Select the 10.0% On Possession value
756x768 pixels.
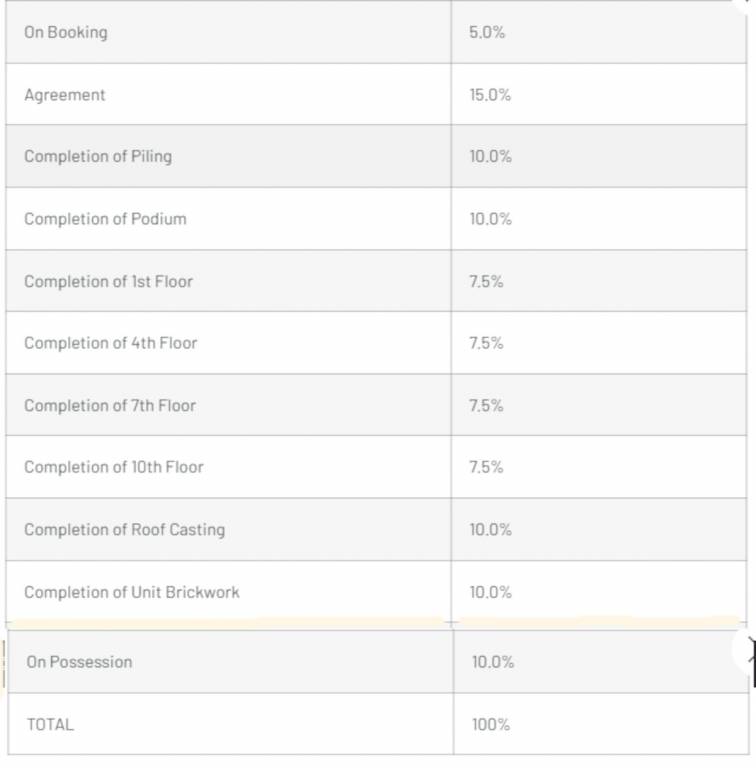(x=493, y=662)
